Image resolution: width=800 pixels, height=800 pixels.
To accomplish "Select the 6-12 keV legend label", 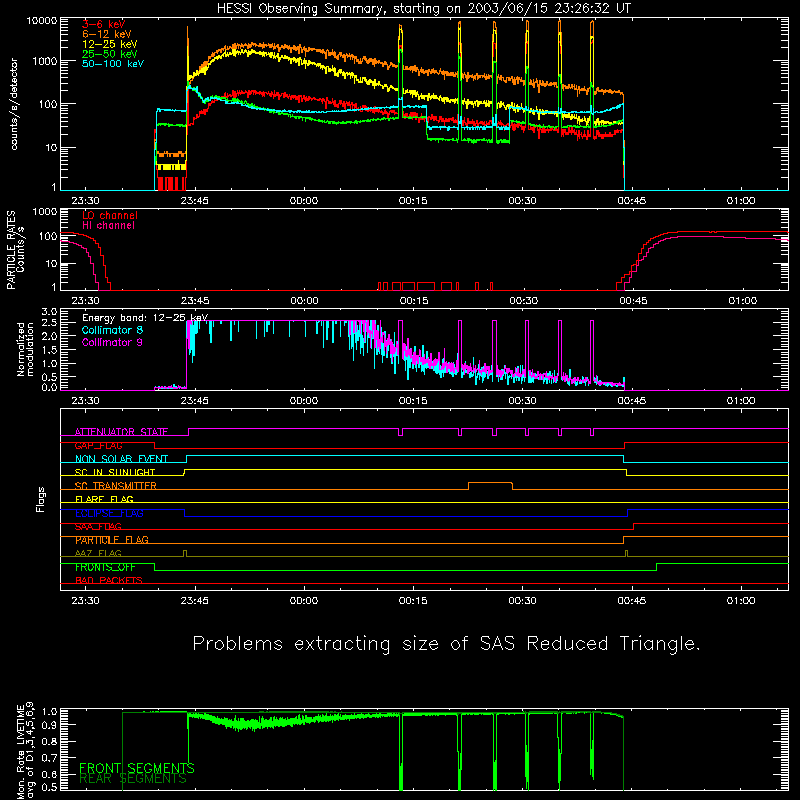I will pyautogui.click(x=107, y=34).
